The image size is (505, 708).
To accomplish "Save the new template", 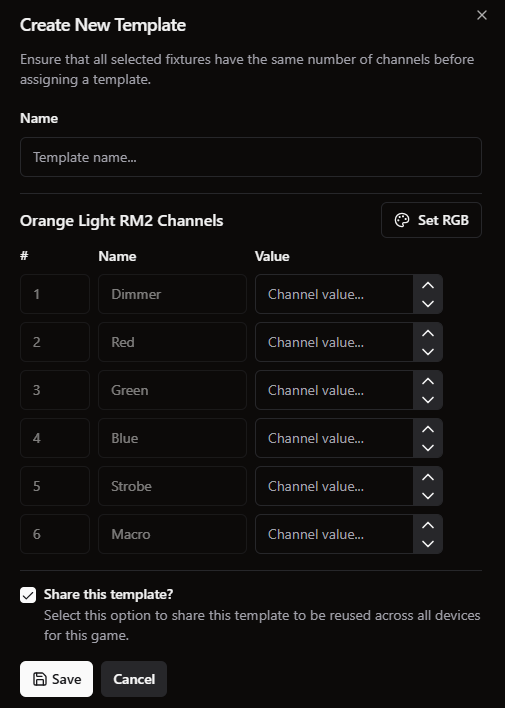I will (56, 679).
